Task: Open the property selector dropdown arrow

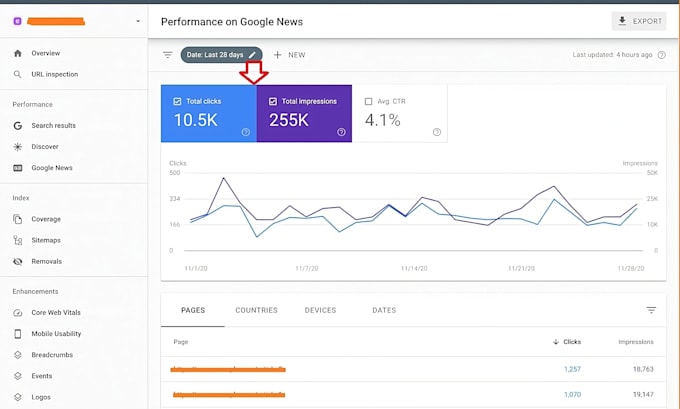Action: click(138, 21)
